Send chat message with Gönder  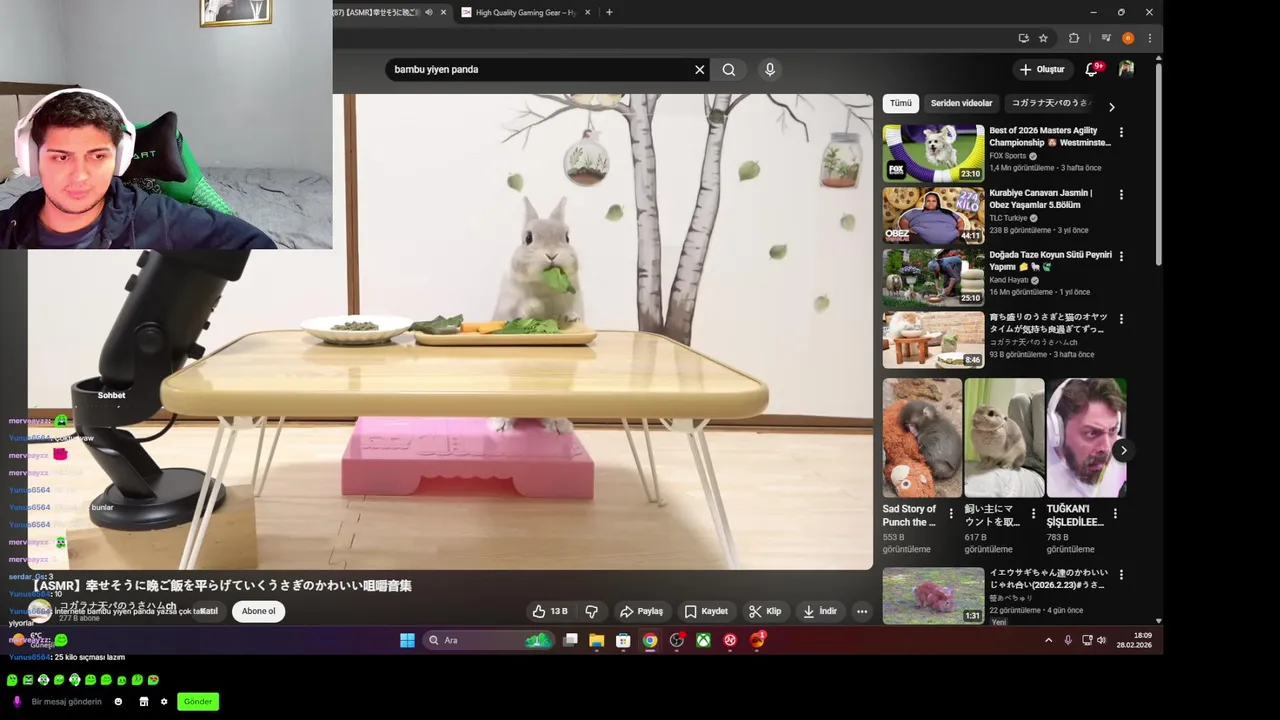[x=198, y=702]
